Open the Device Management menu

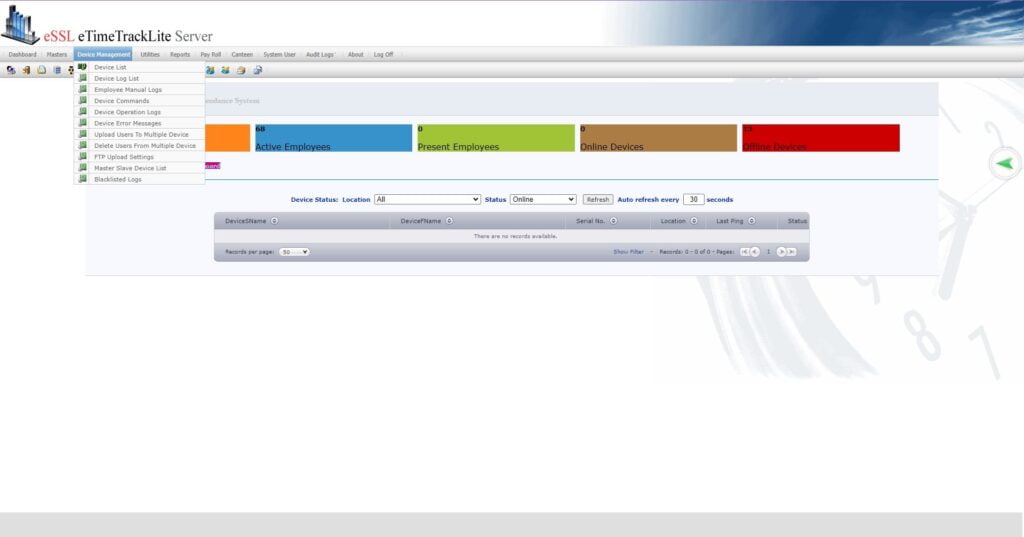click(x=103, y=54)
